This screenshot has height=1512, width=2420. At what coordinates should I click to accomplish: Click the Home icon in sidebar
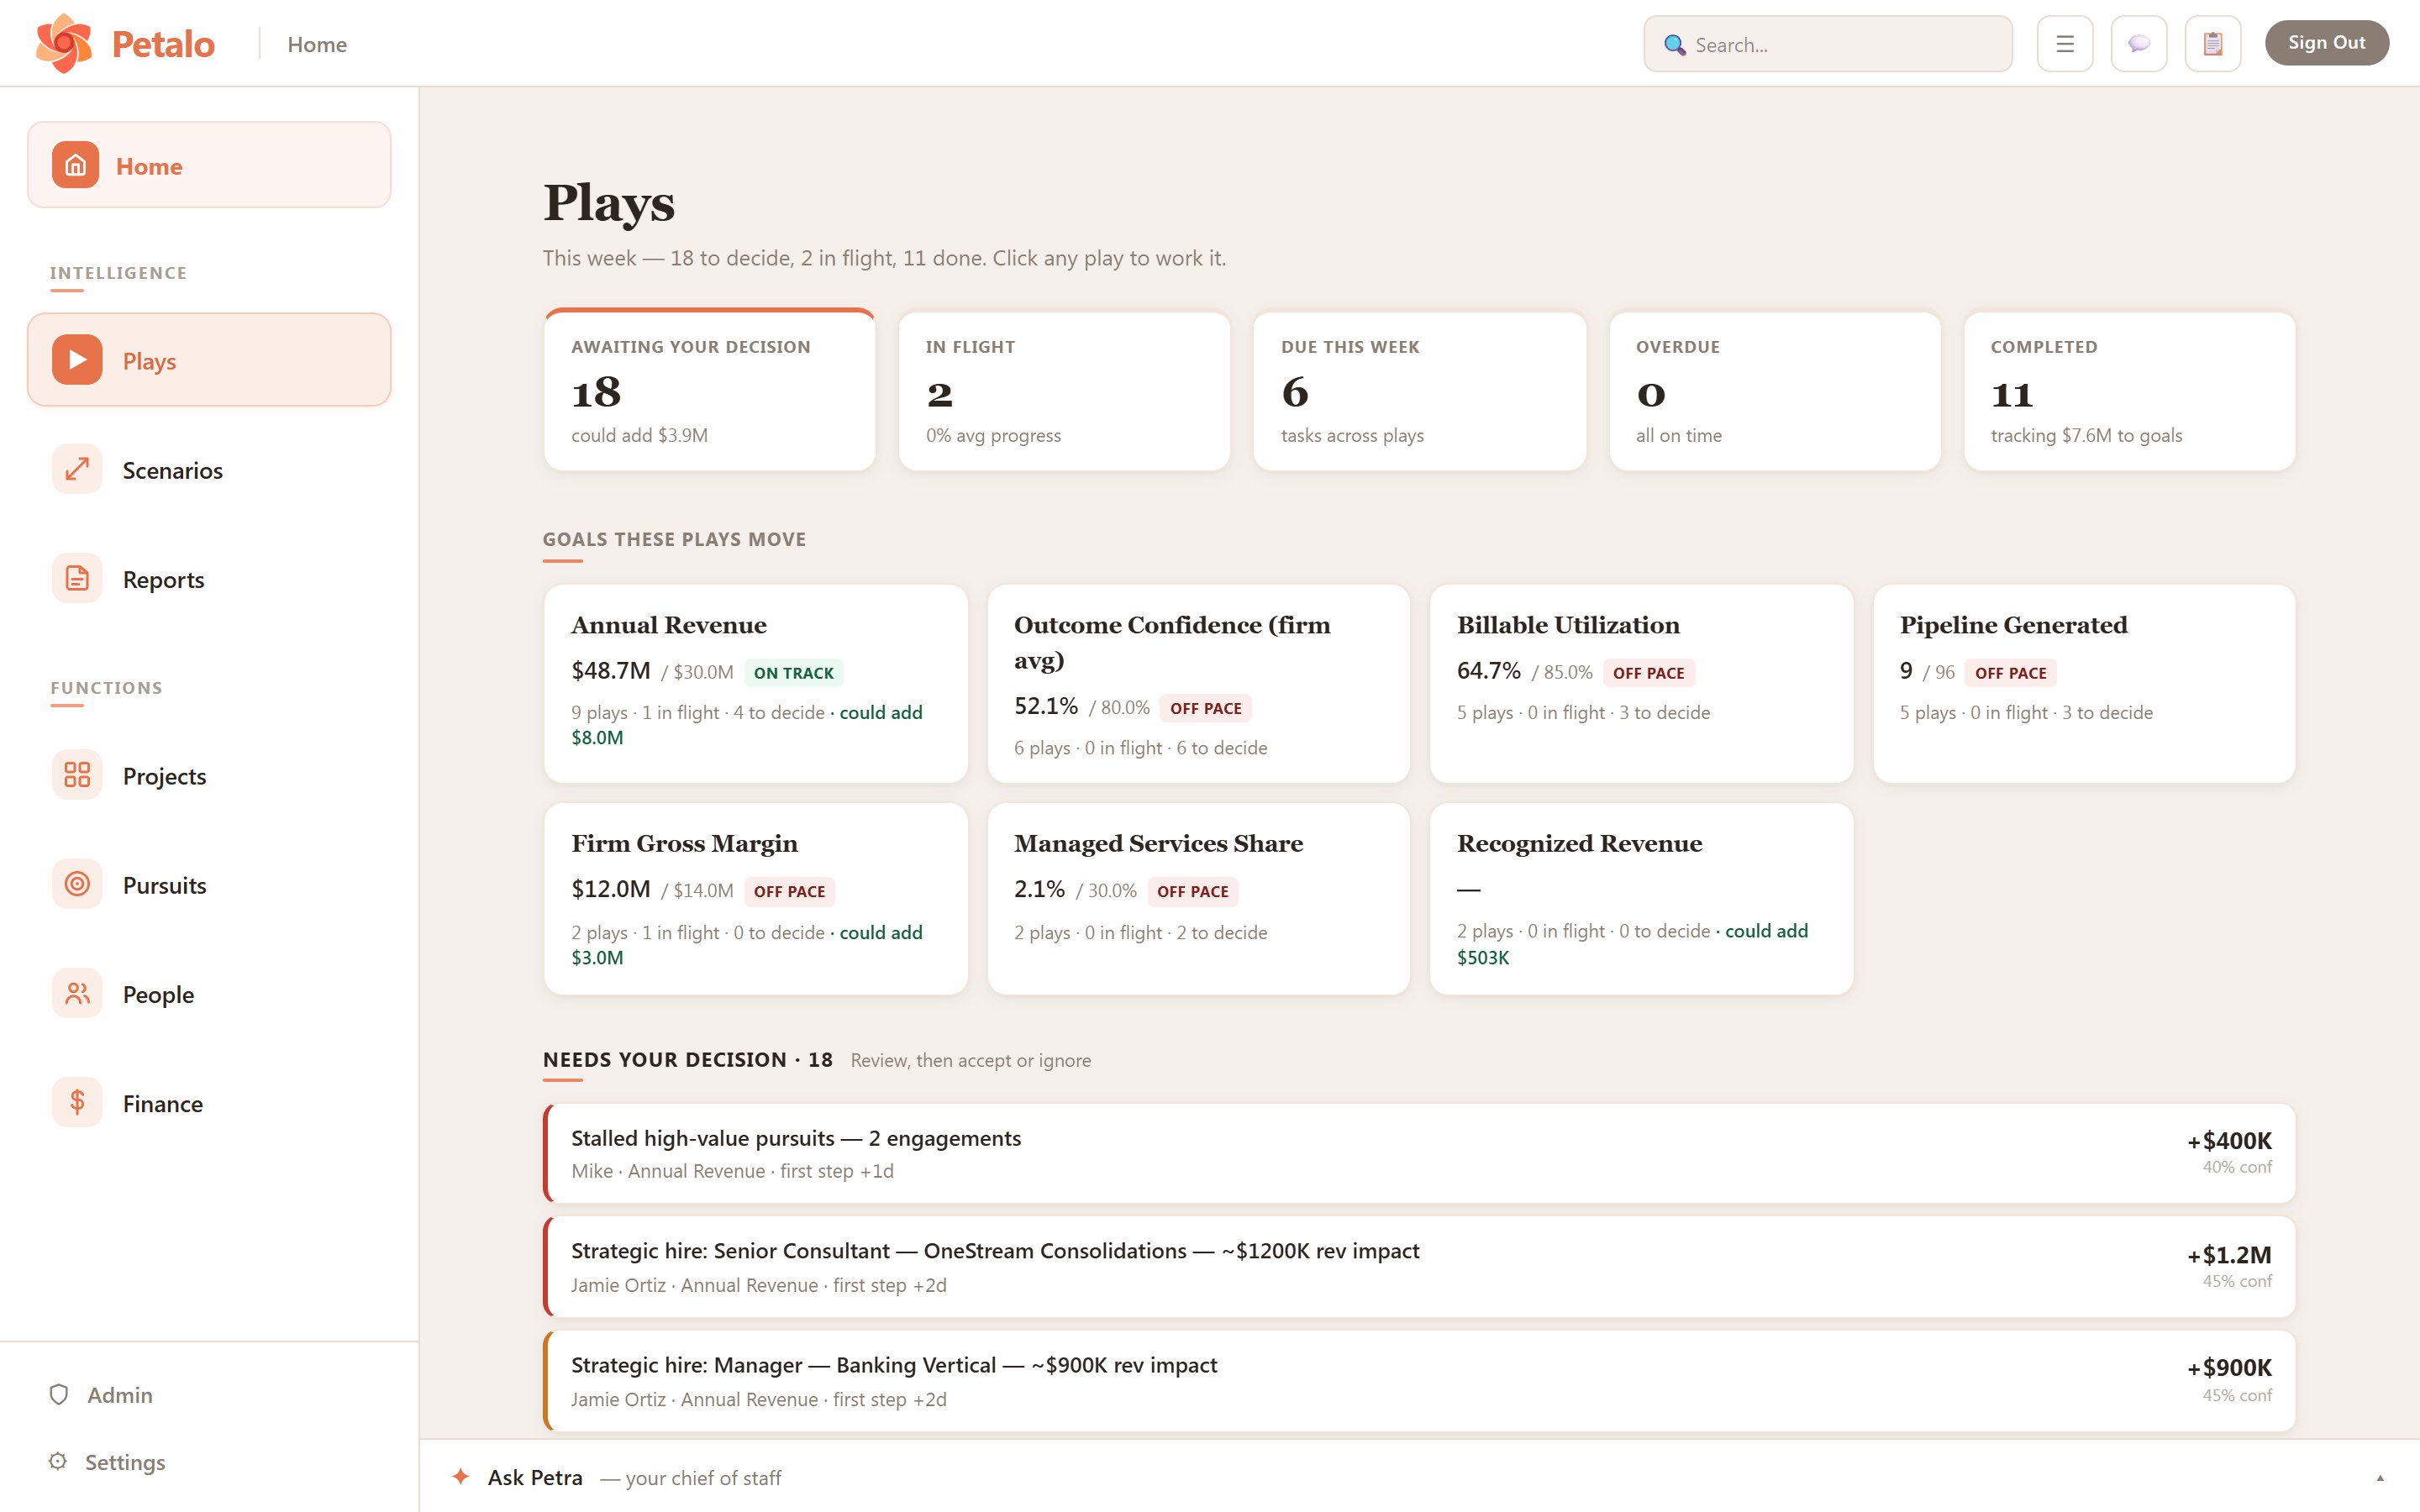[76, 165]
